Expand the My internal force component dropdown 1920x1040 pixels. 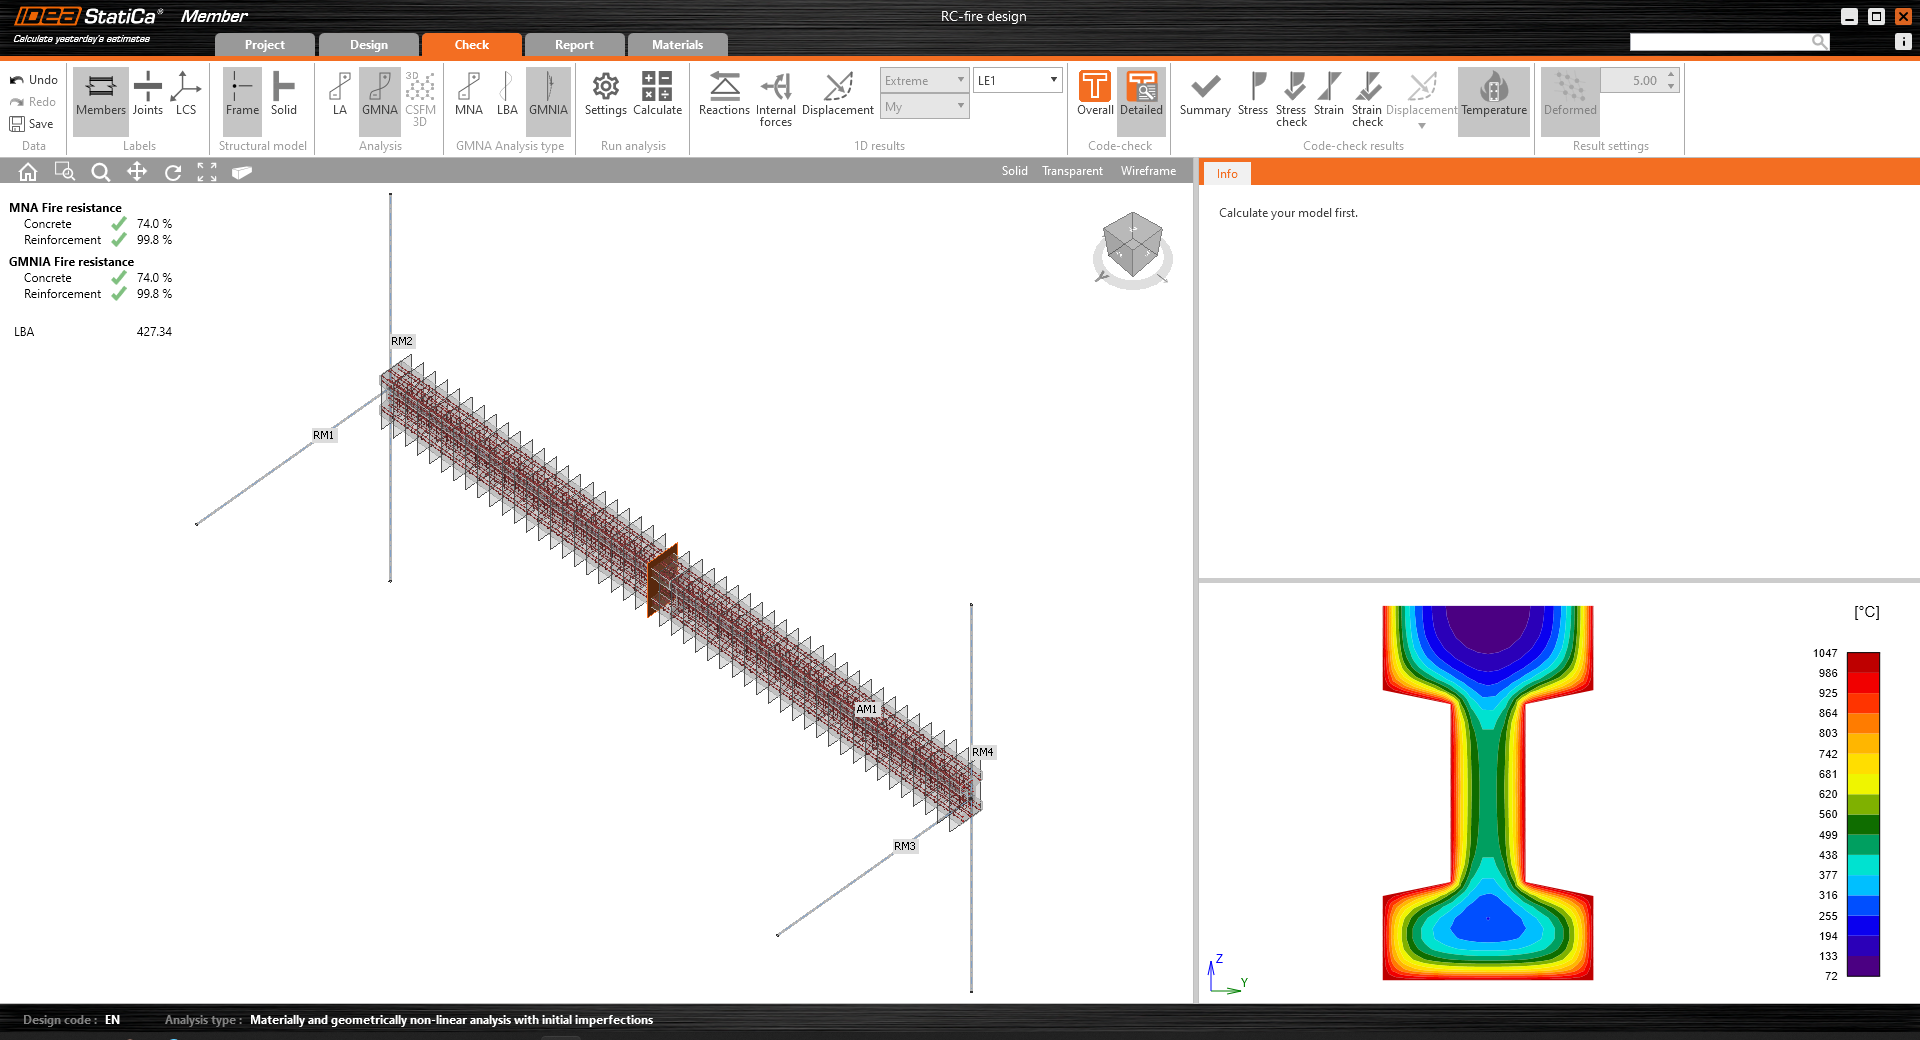922,106
